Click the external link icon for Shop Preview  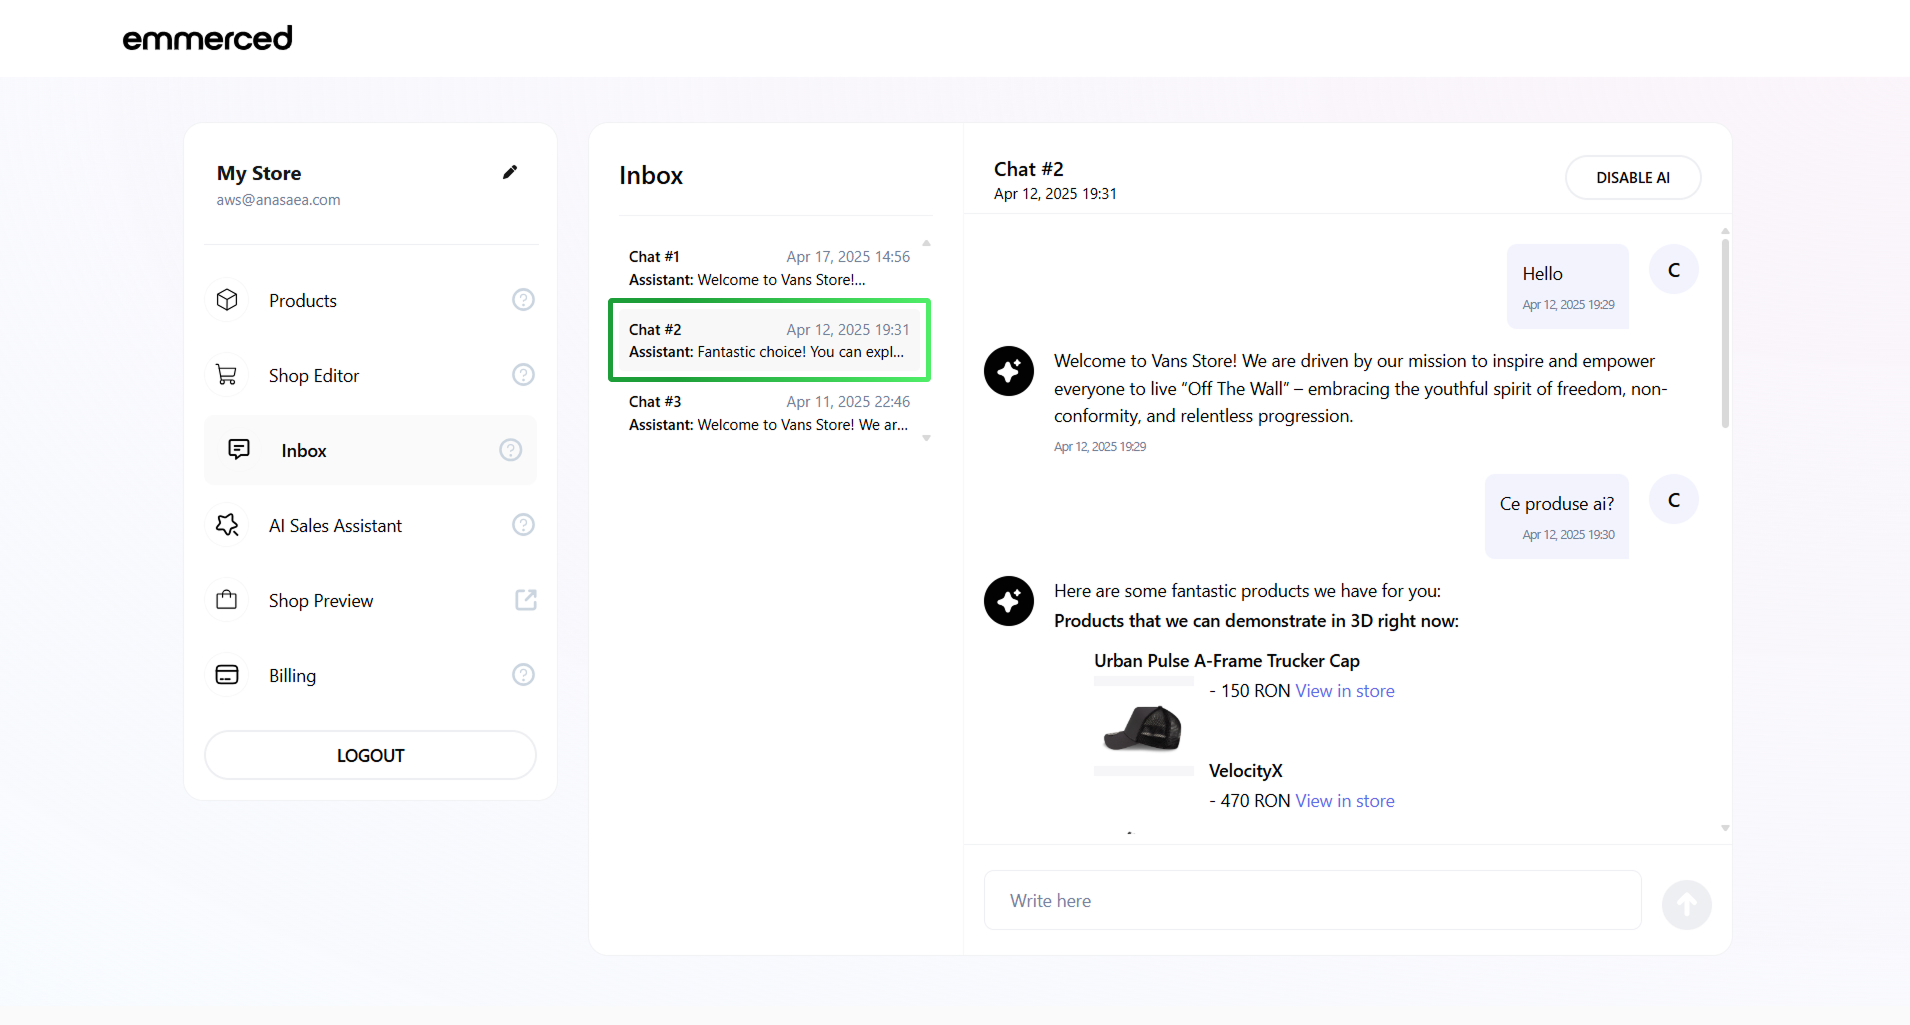525,600
